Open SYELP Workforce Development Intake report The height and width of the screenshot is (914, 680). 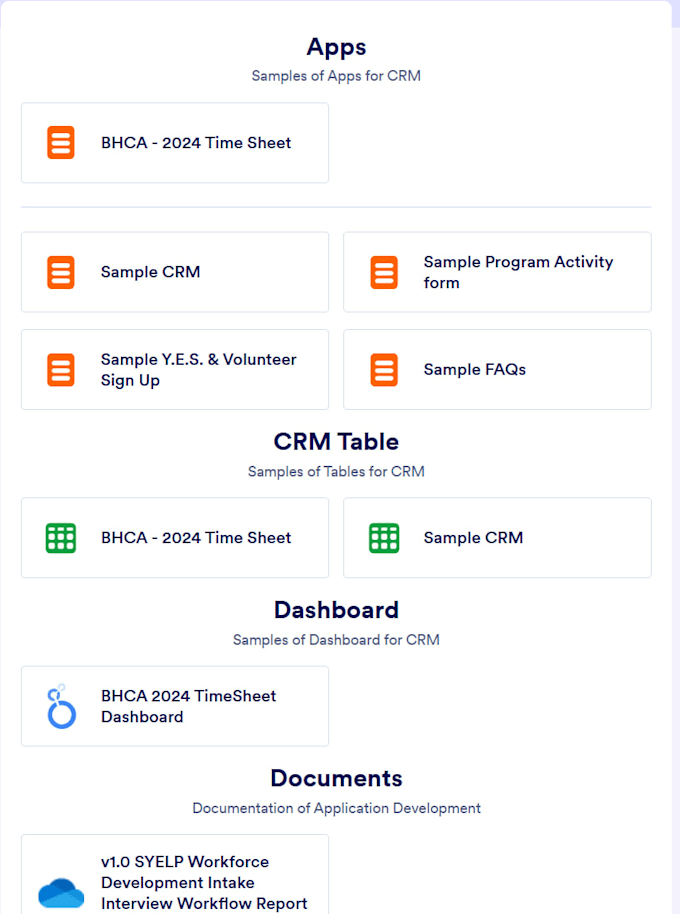tap(204, 883)
